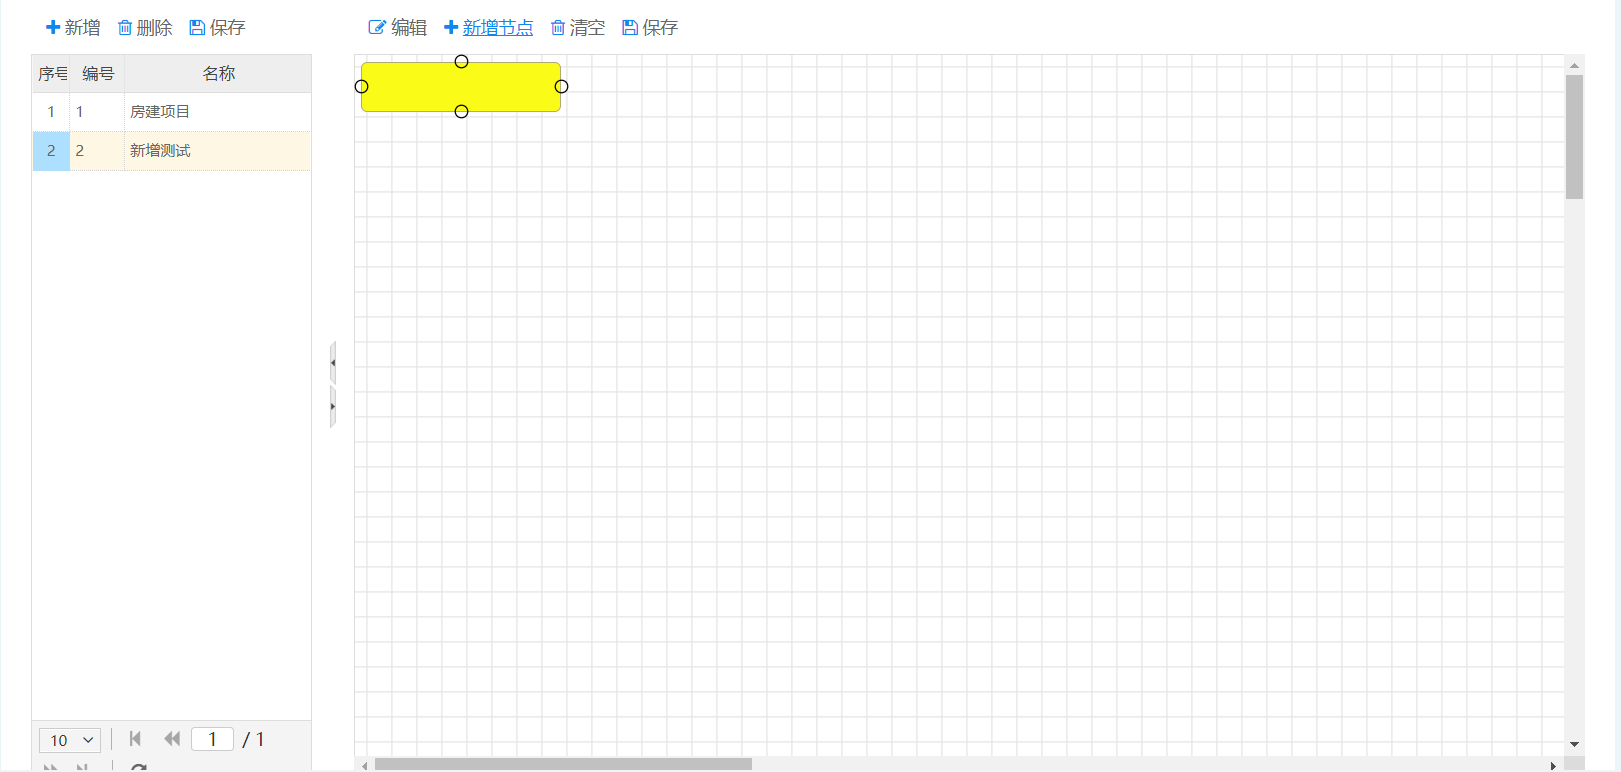Select the row named 房建项目
The image size is (1621, 772).
click(171, 112)
